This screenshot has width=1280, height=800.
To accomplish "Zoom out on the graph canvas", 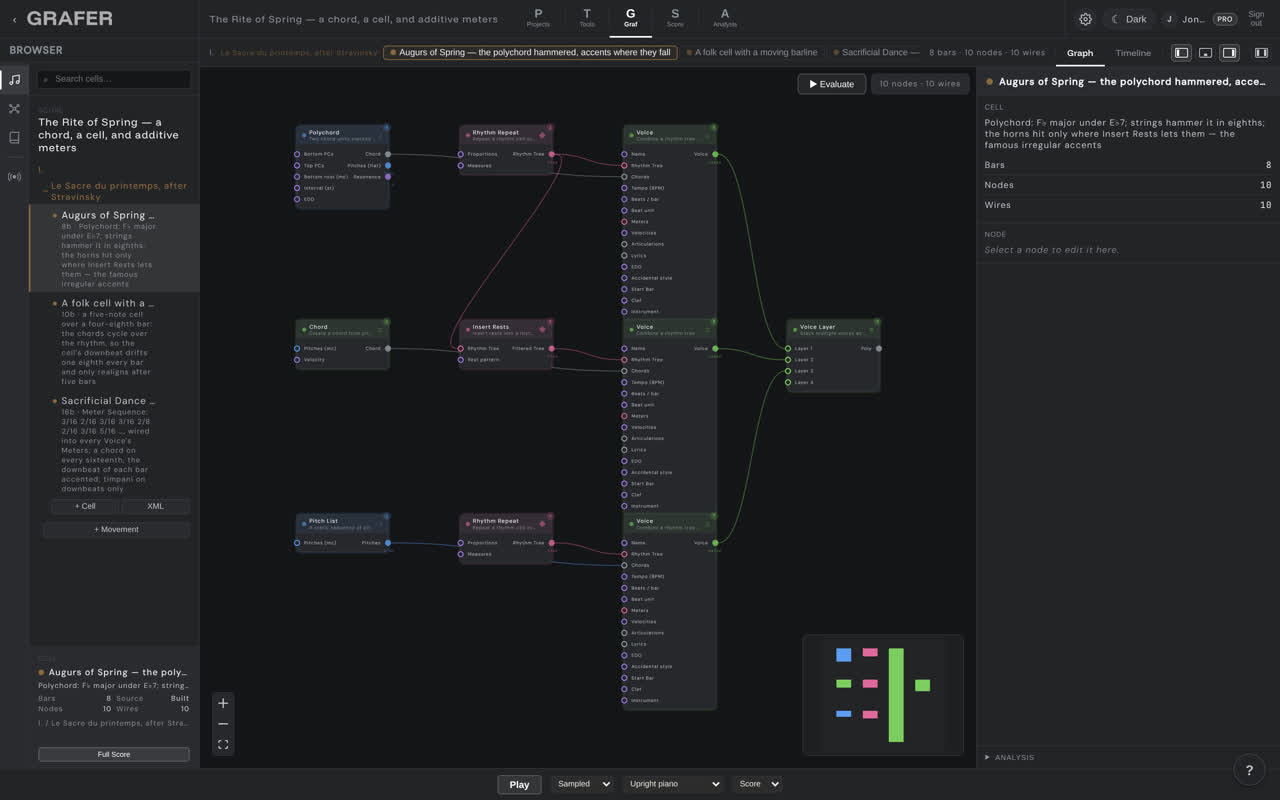I will coord(223,724).
